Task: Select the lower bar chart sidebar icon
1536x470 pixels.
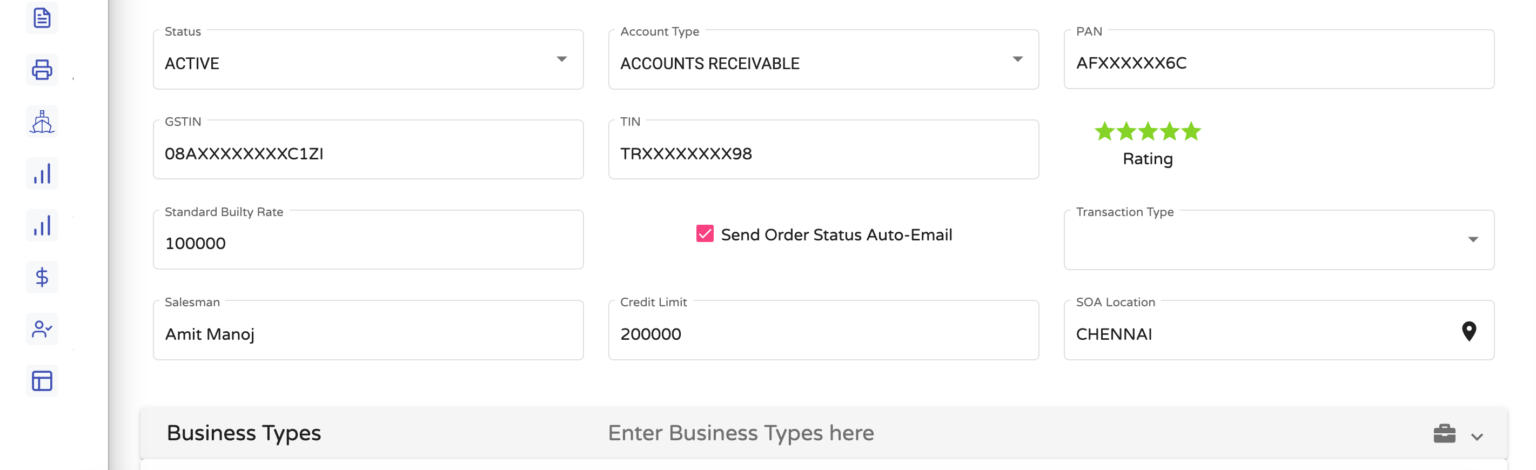Action: pyautogui.click(x=42, y=225)
